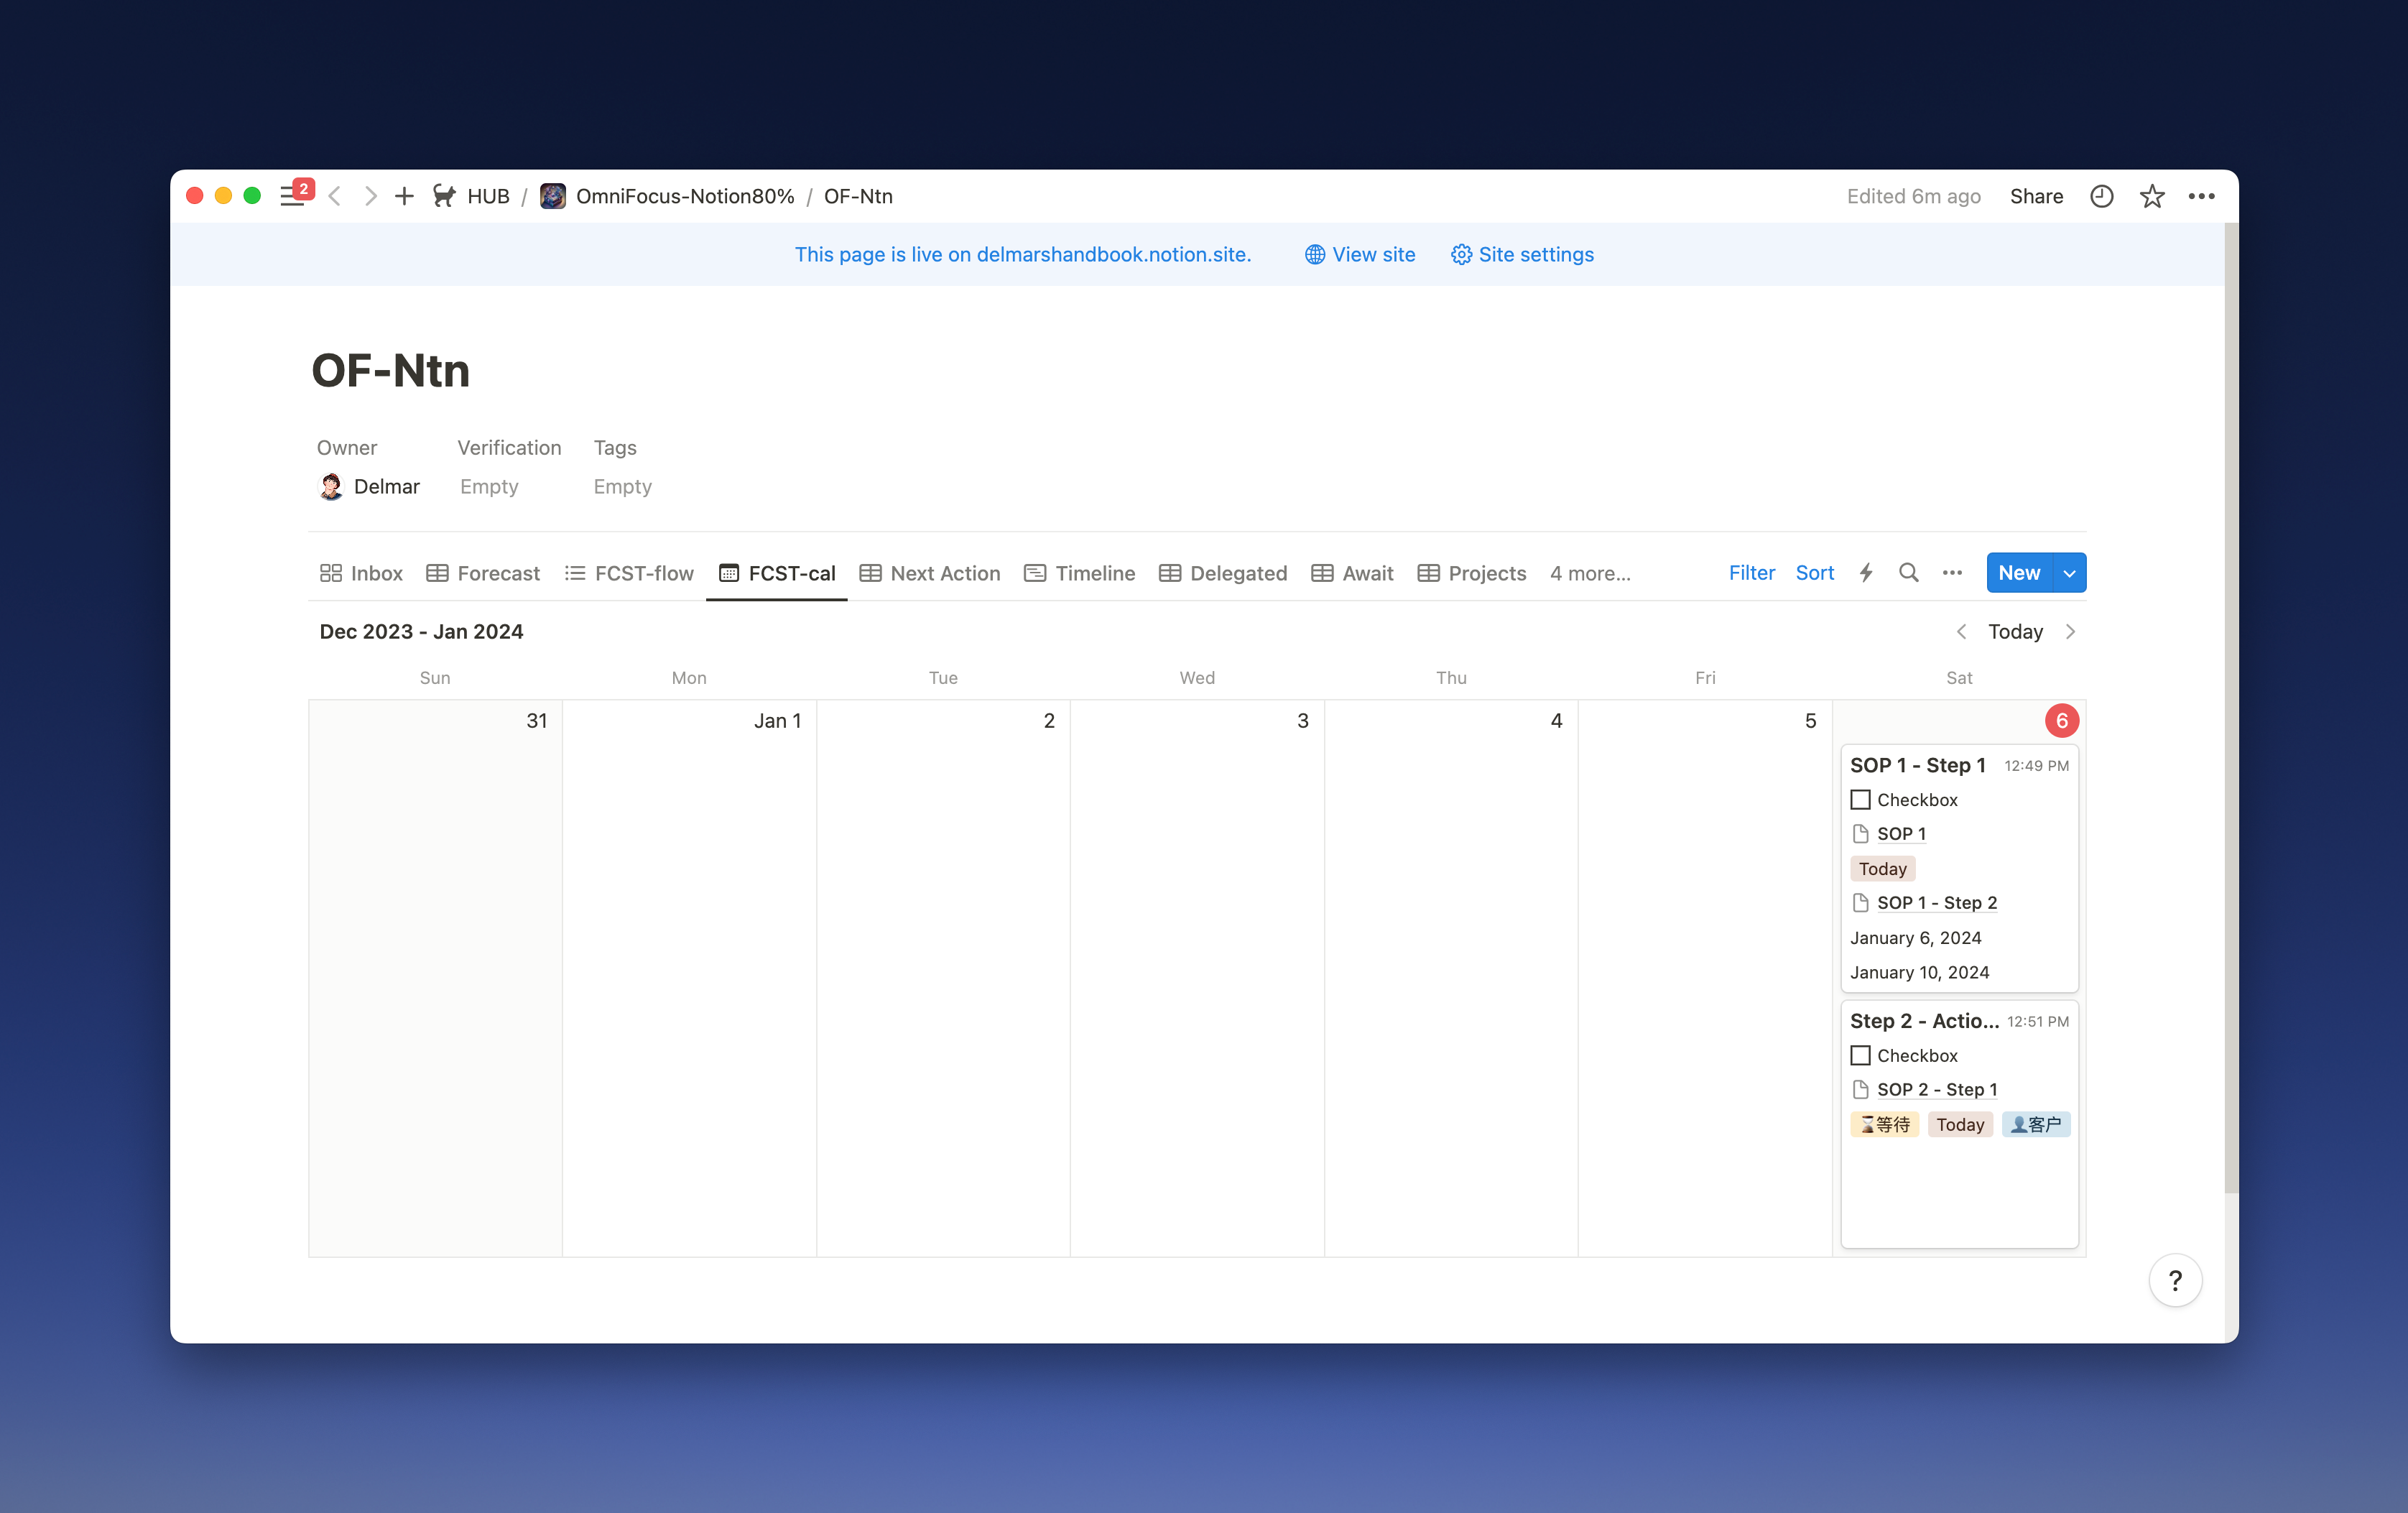
Task: Favorite this page with star icon
Action: pyautogui.click(x=2152, y=196)
